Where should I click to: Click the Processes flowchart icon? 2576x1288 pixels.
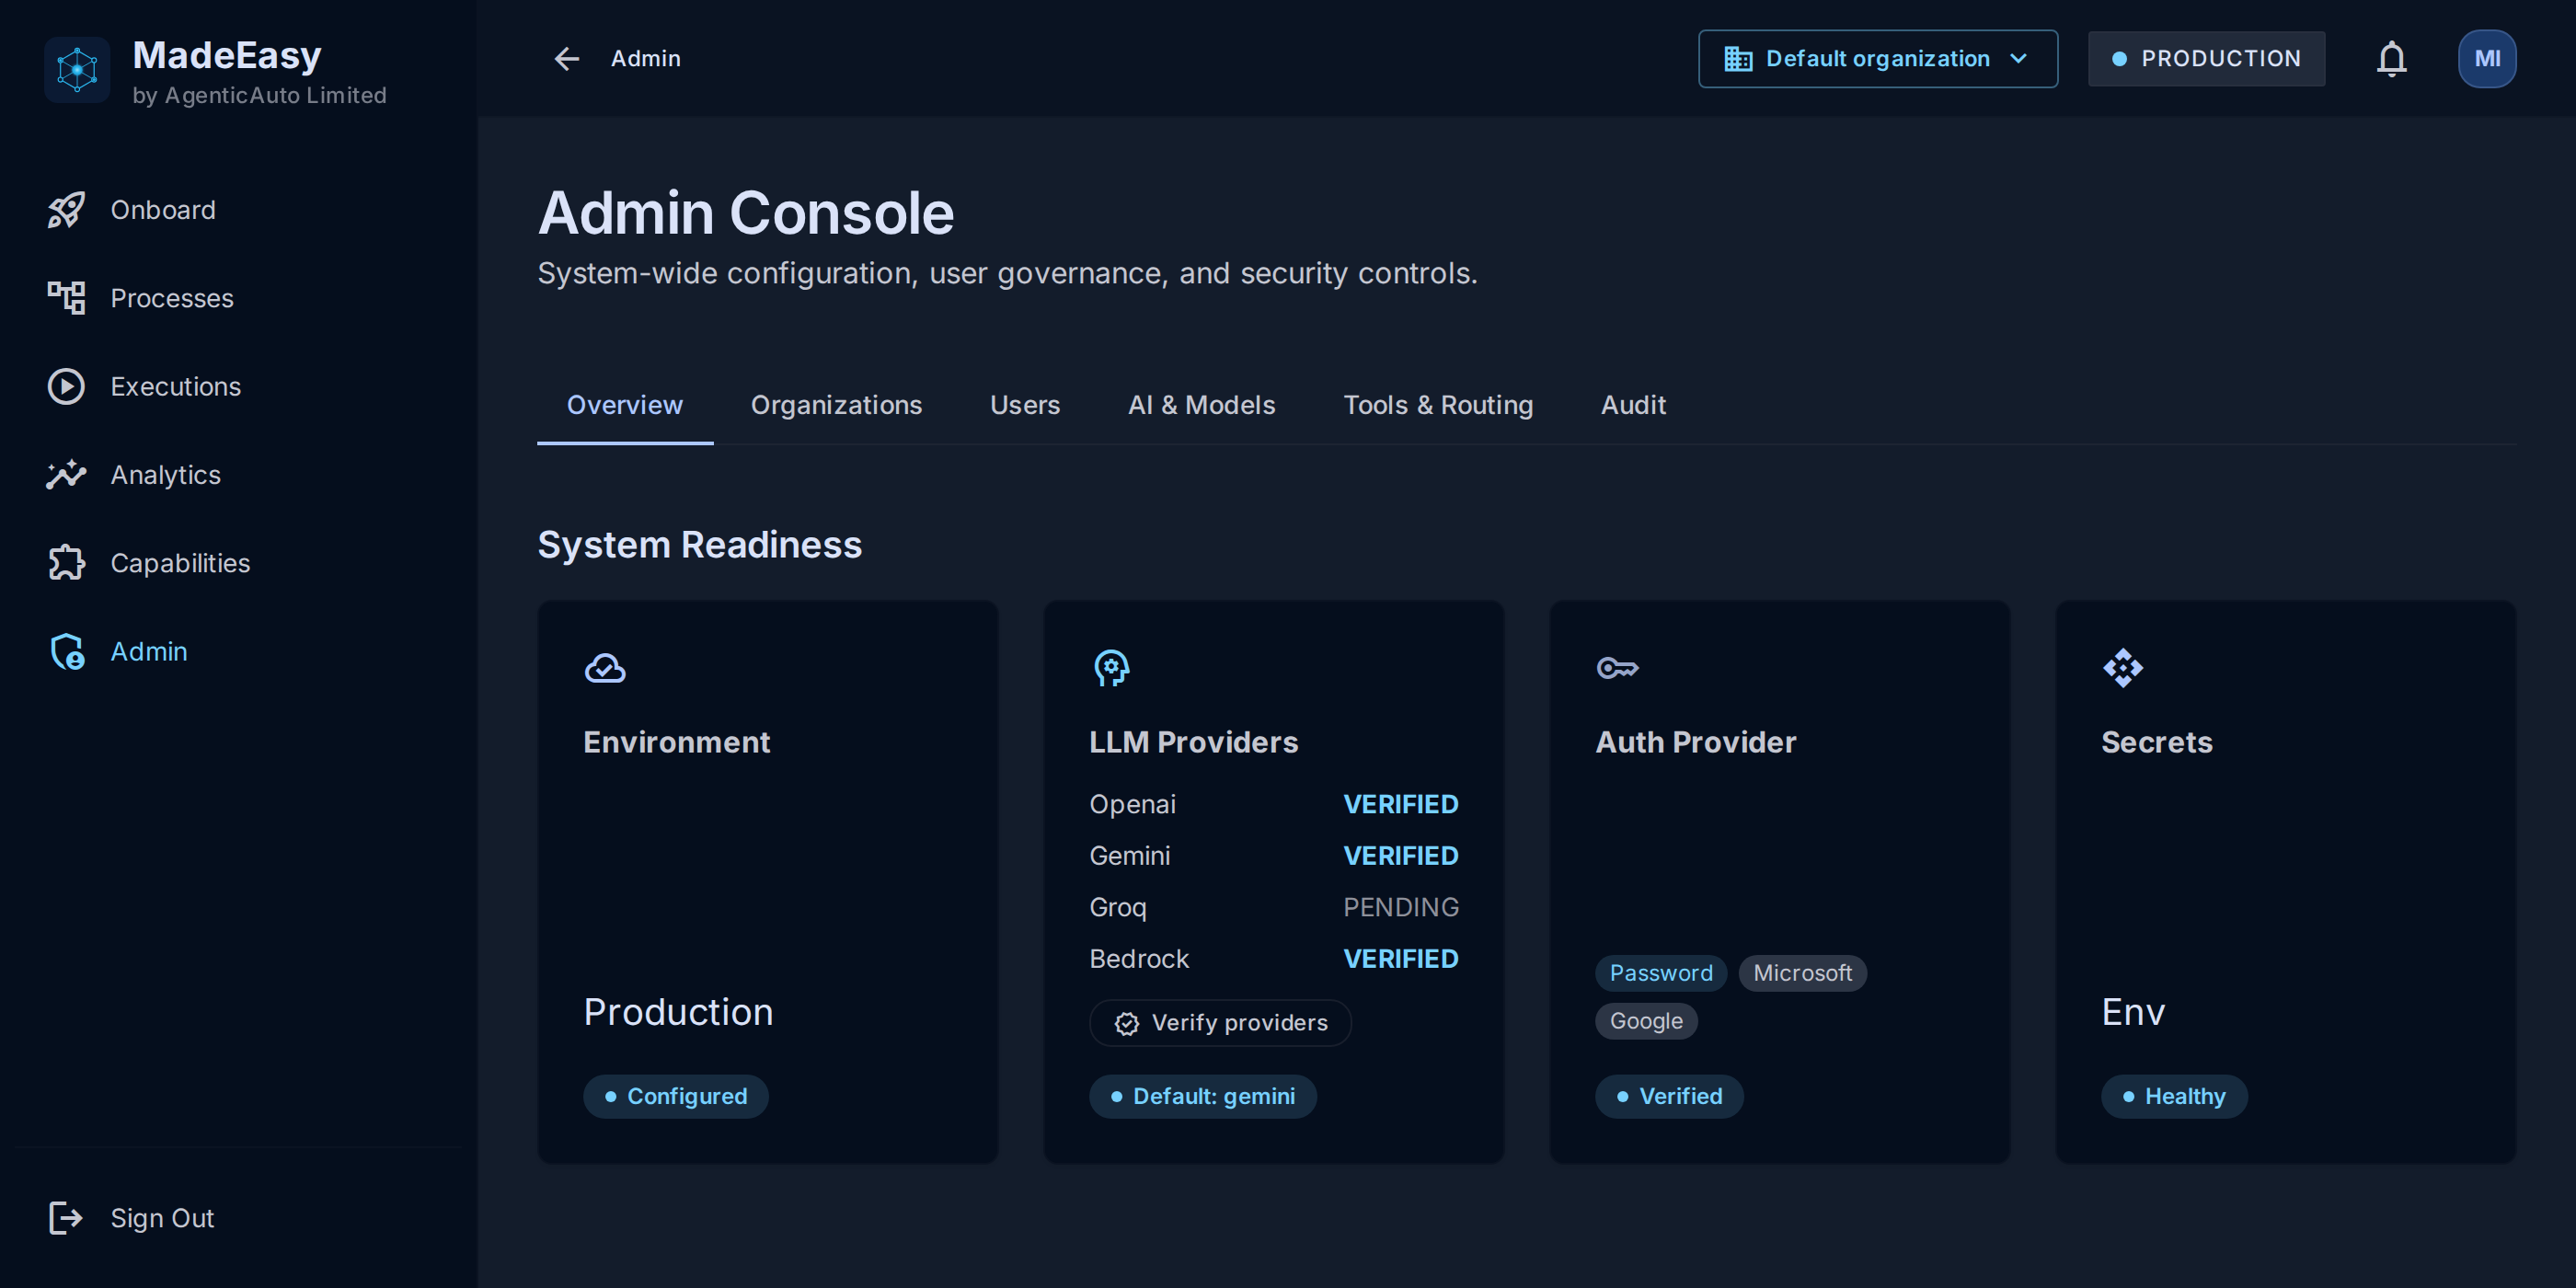click(66, 298)
